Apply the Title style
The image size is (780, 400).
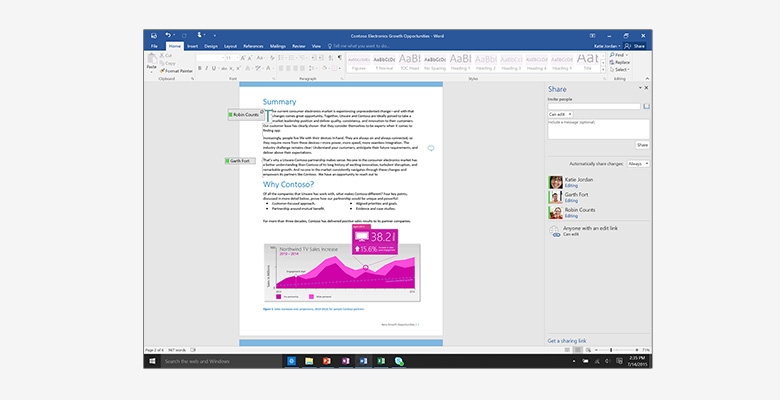pyautogui.click(x=587, y=63)
